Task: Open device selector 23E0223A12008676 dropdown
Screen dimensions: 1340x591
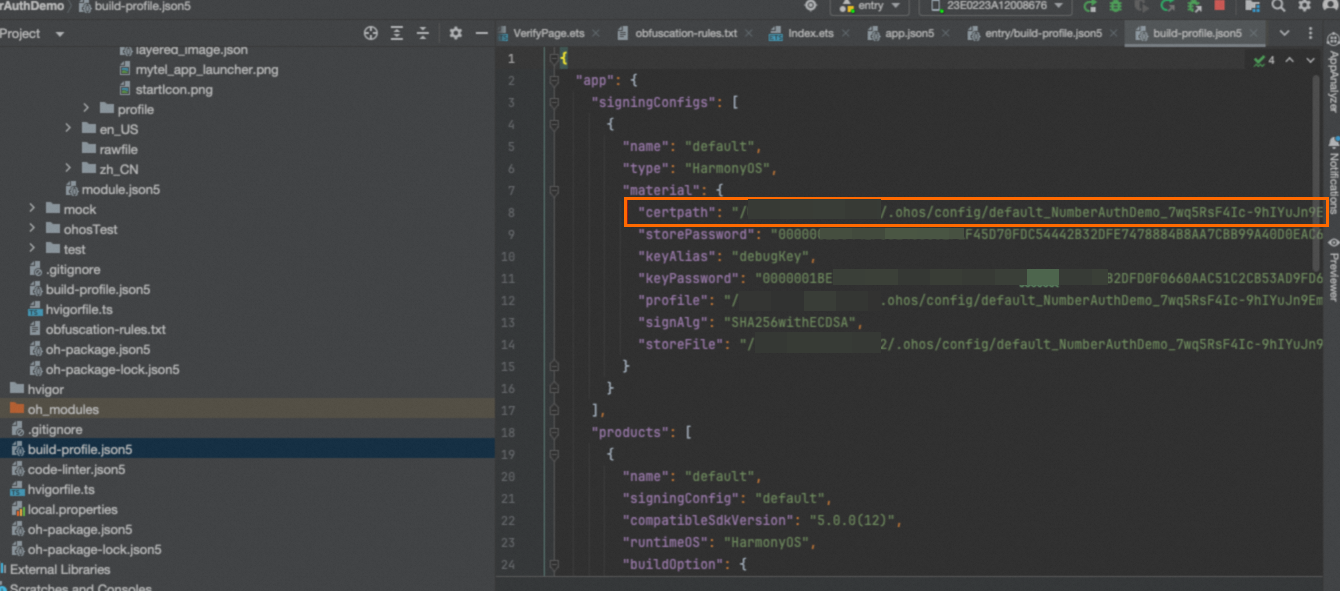Action: coord(995,6)
